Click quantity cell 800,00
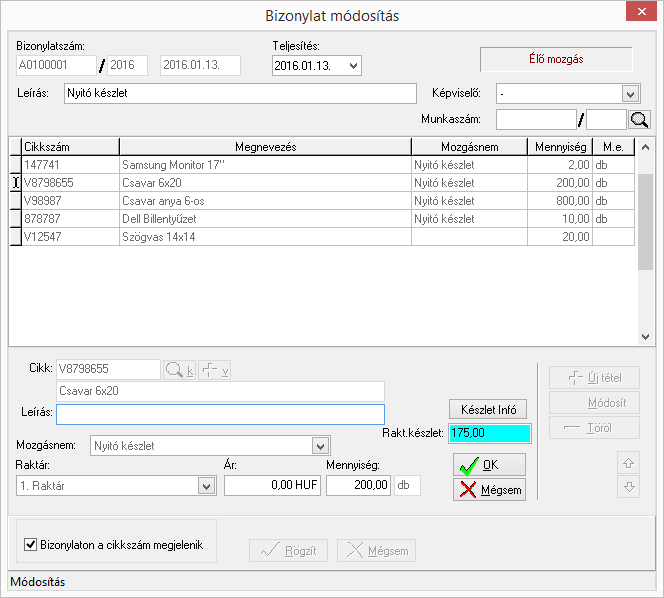 click(560, 201)
